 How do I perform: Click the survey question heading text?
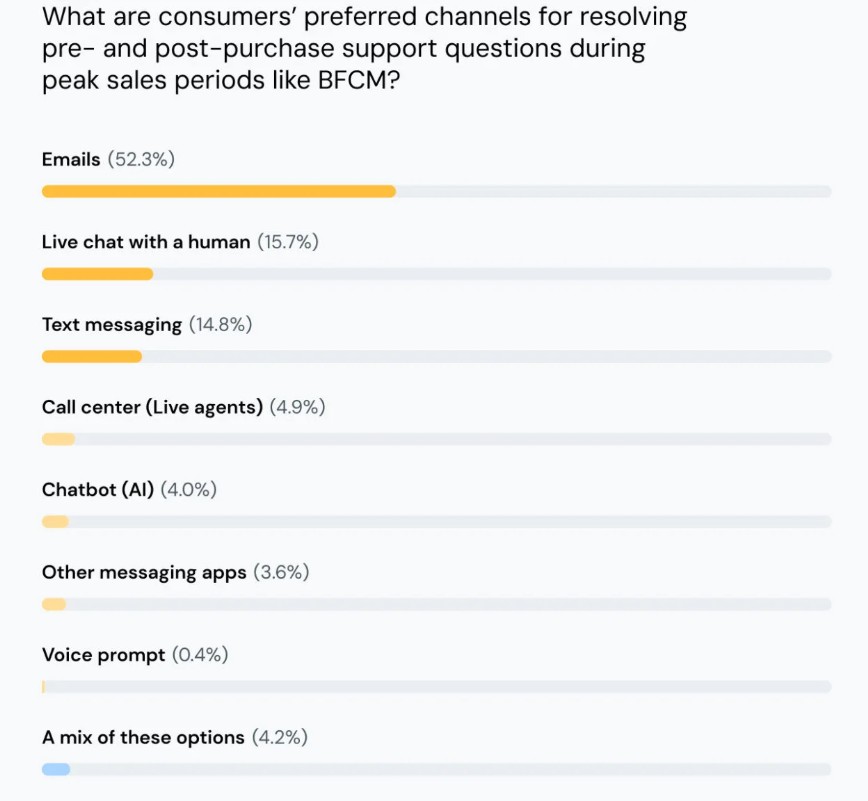(364, 48)
